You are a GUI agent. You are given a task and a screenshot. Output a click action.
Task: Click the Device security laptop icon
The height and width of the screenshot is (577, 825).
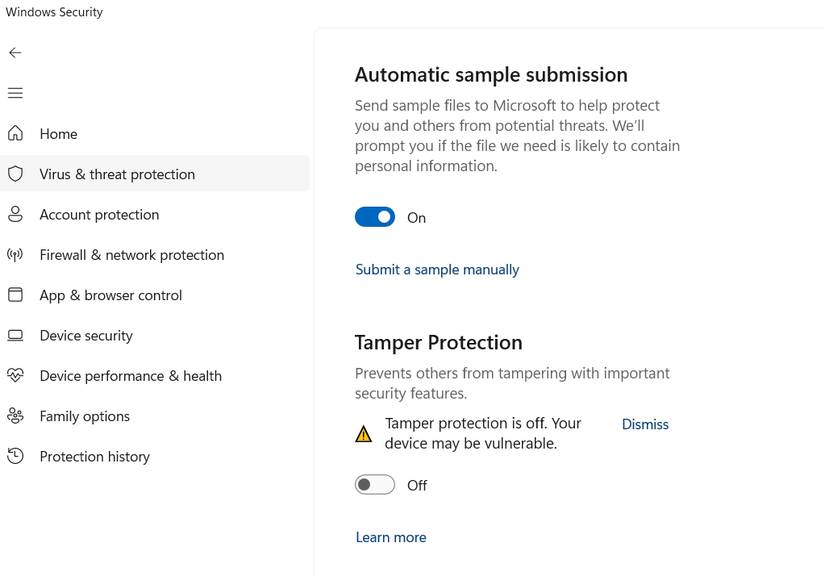[15, 336]
